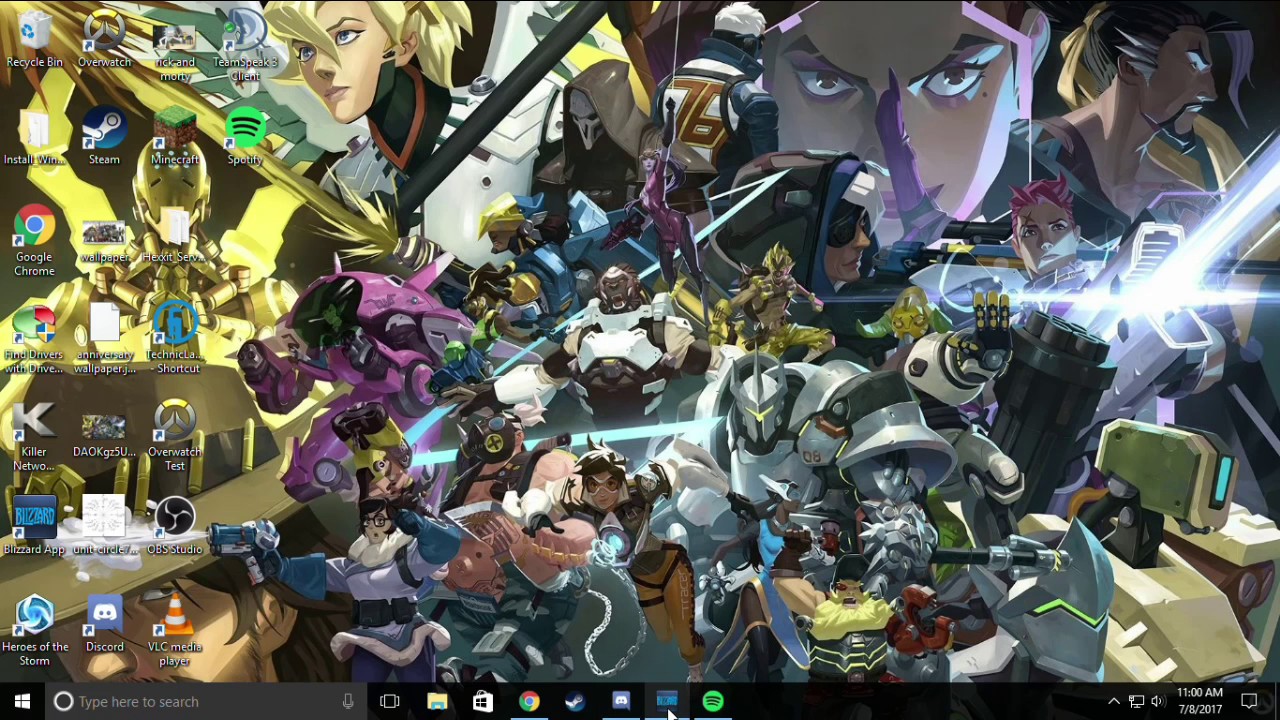1280x720 pixels.
Task: Switch to Blizzard app on the taskbar
Action: (x=667, y=701)
